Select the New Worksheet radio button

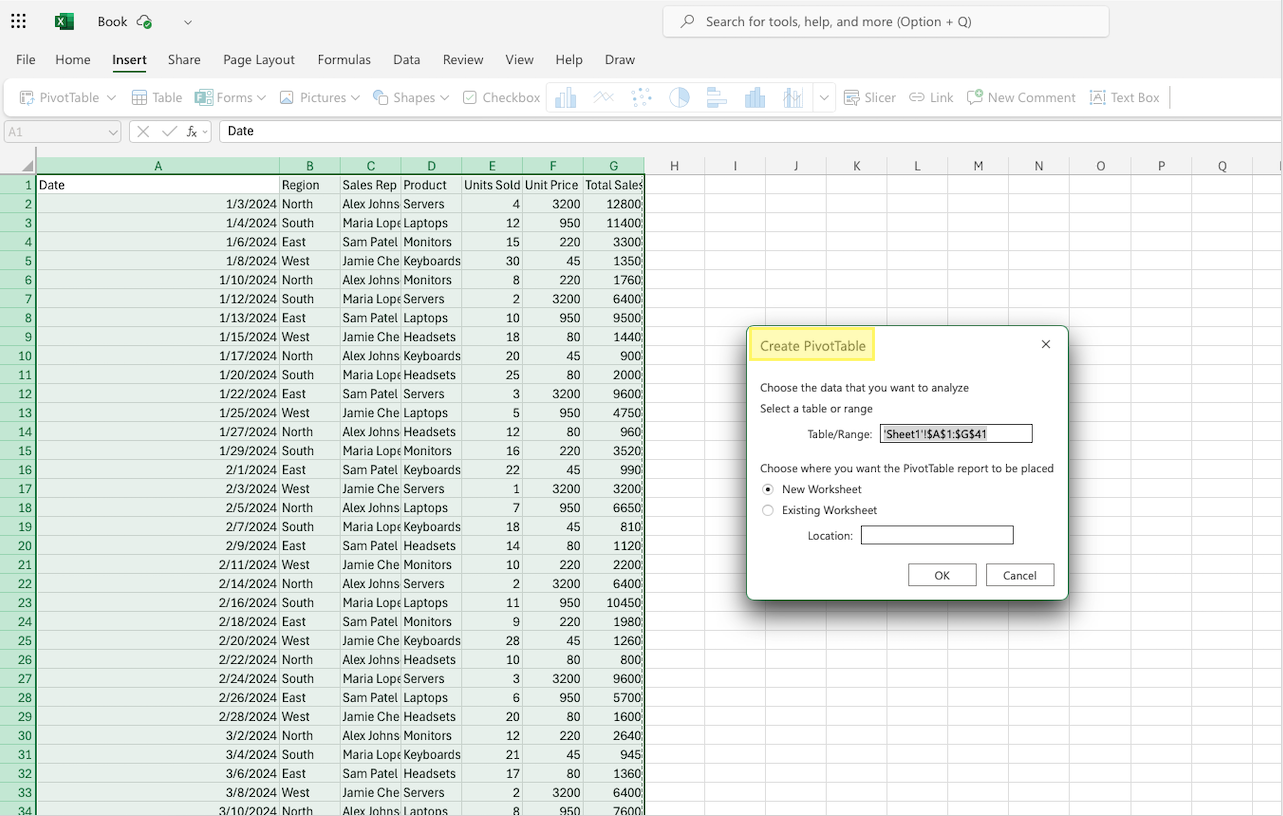767,489
